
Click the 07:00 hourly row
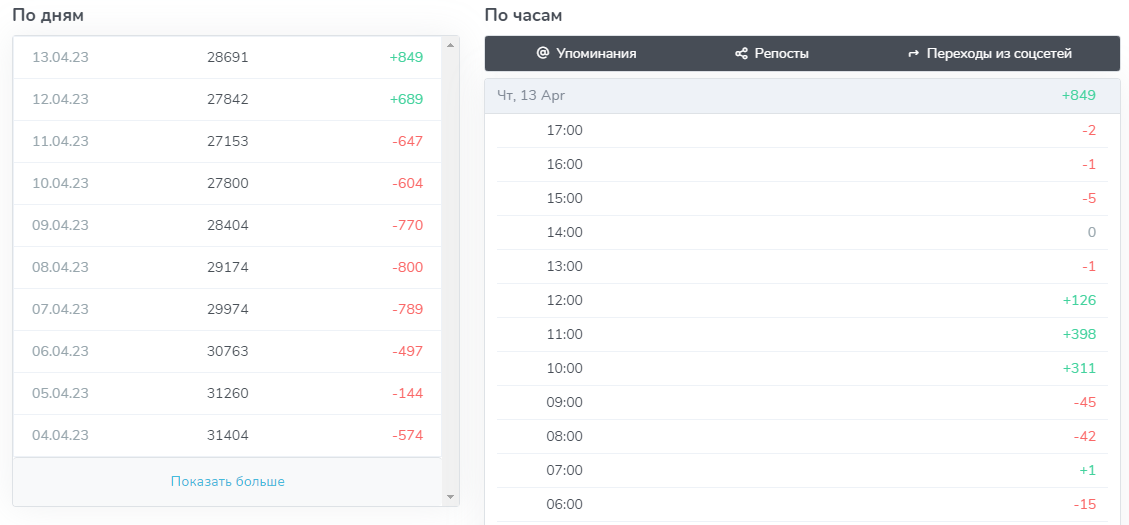tap(802, 470)
